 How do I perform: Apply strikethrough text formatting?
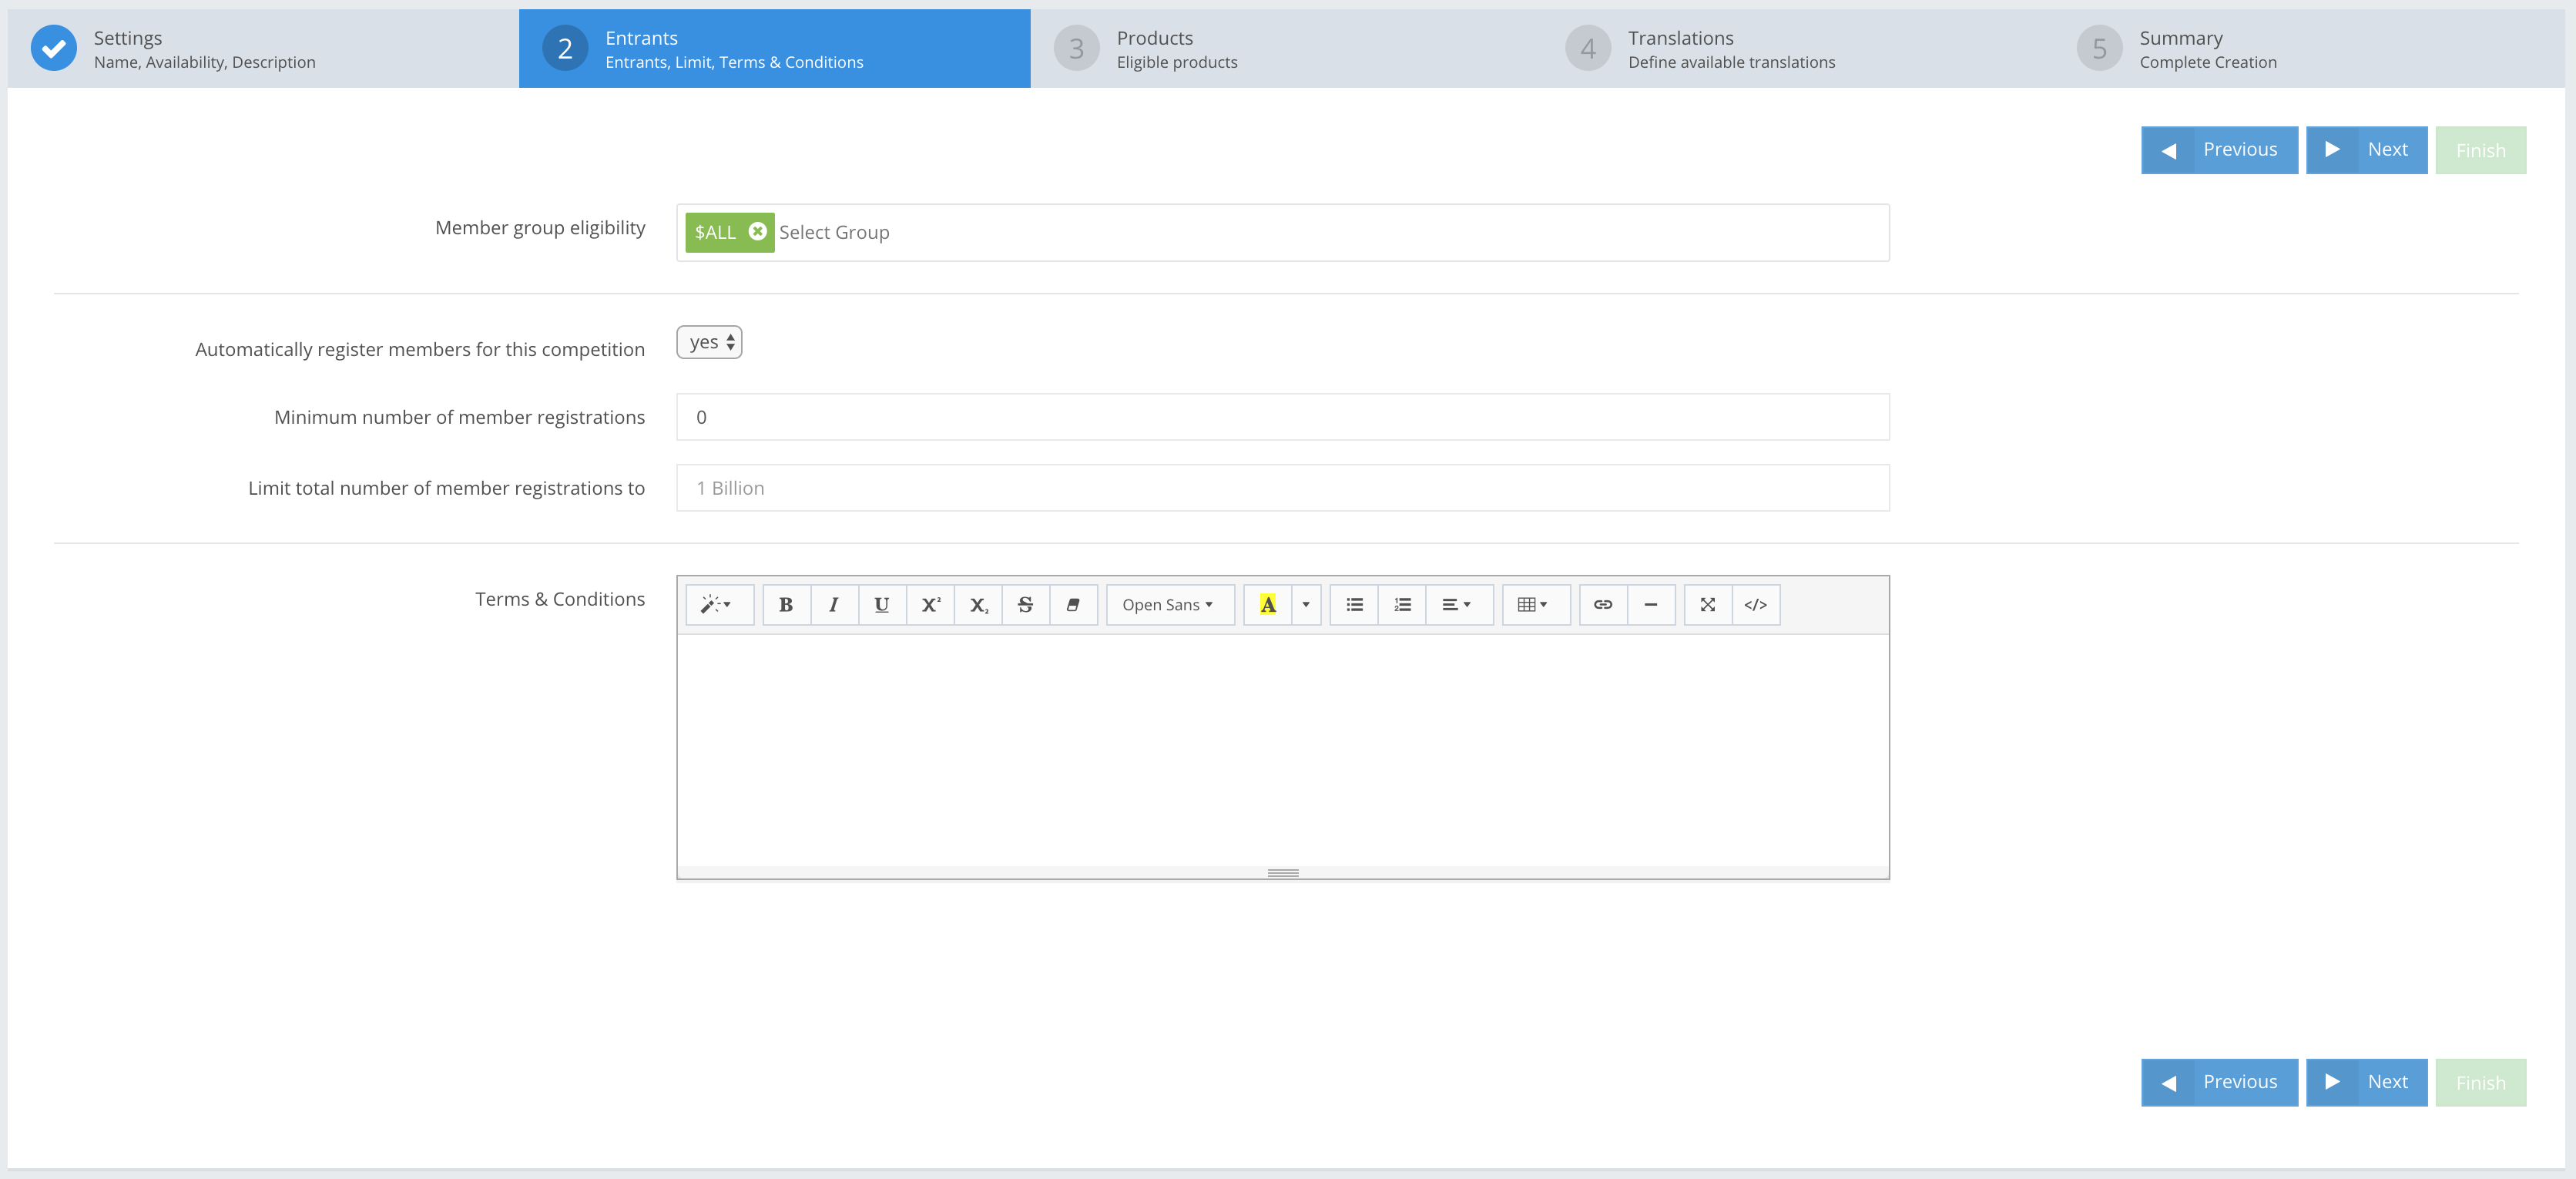click(1025, 605)
